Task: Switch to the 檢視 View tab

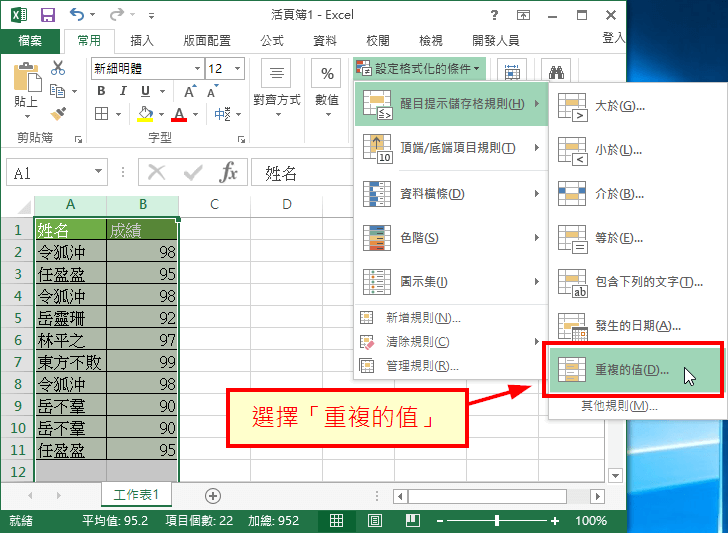Action: tap(430, 41)
